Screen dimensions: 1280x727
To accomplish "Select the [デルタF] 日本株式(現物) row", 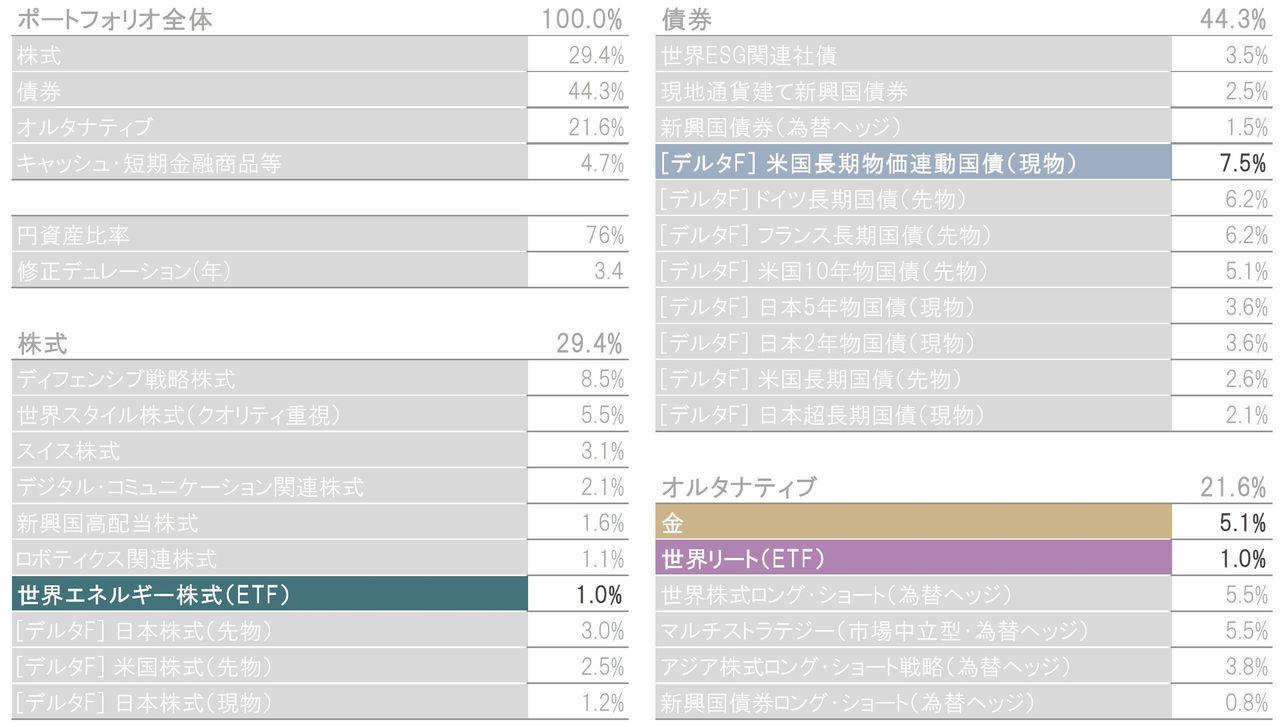I will [320, 702].
